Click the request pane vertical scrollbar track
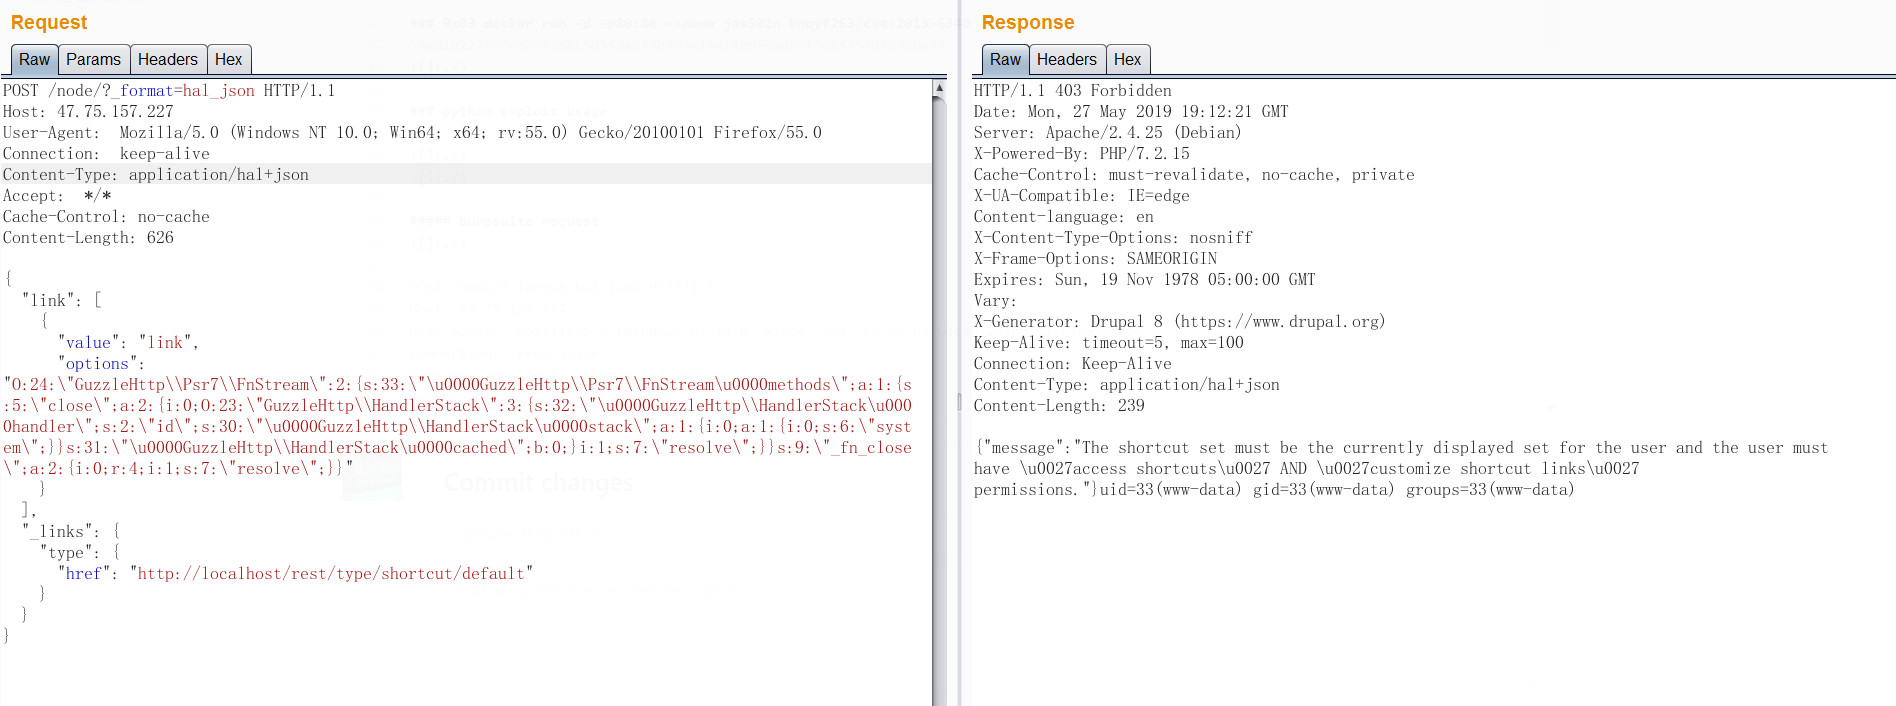 (x=939, y=400)
